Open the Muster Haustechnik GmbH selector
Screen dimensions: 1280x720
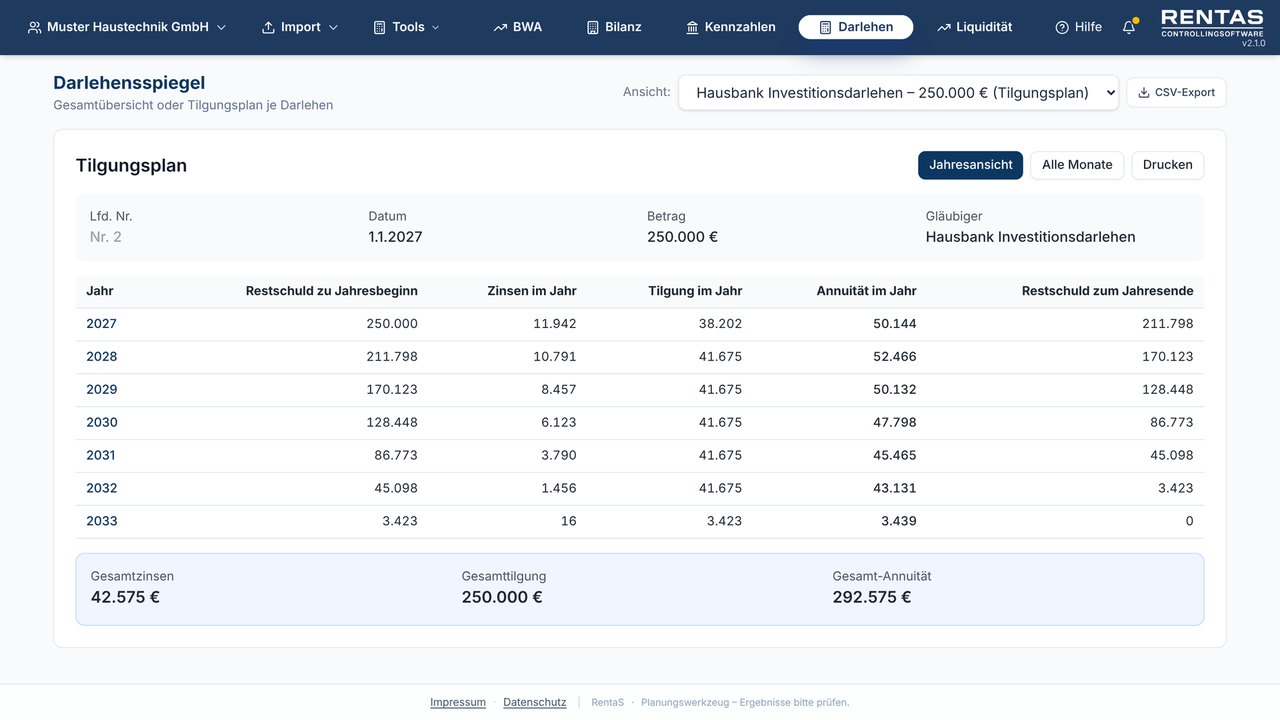click(127, 28)
